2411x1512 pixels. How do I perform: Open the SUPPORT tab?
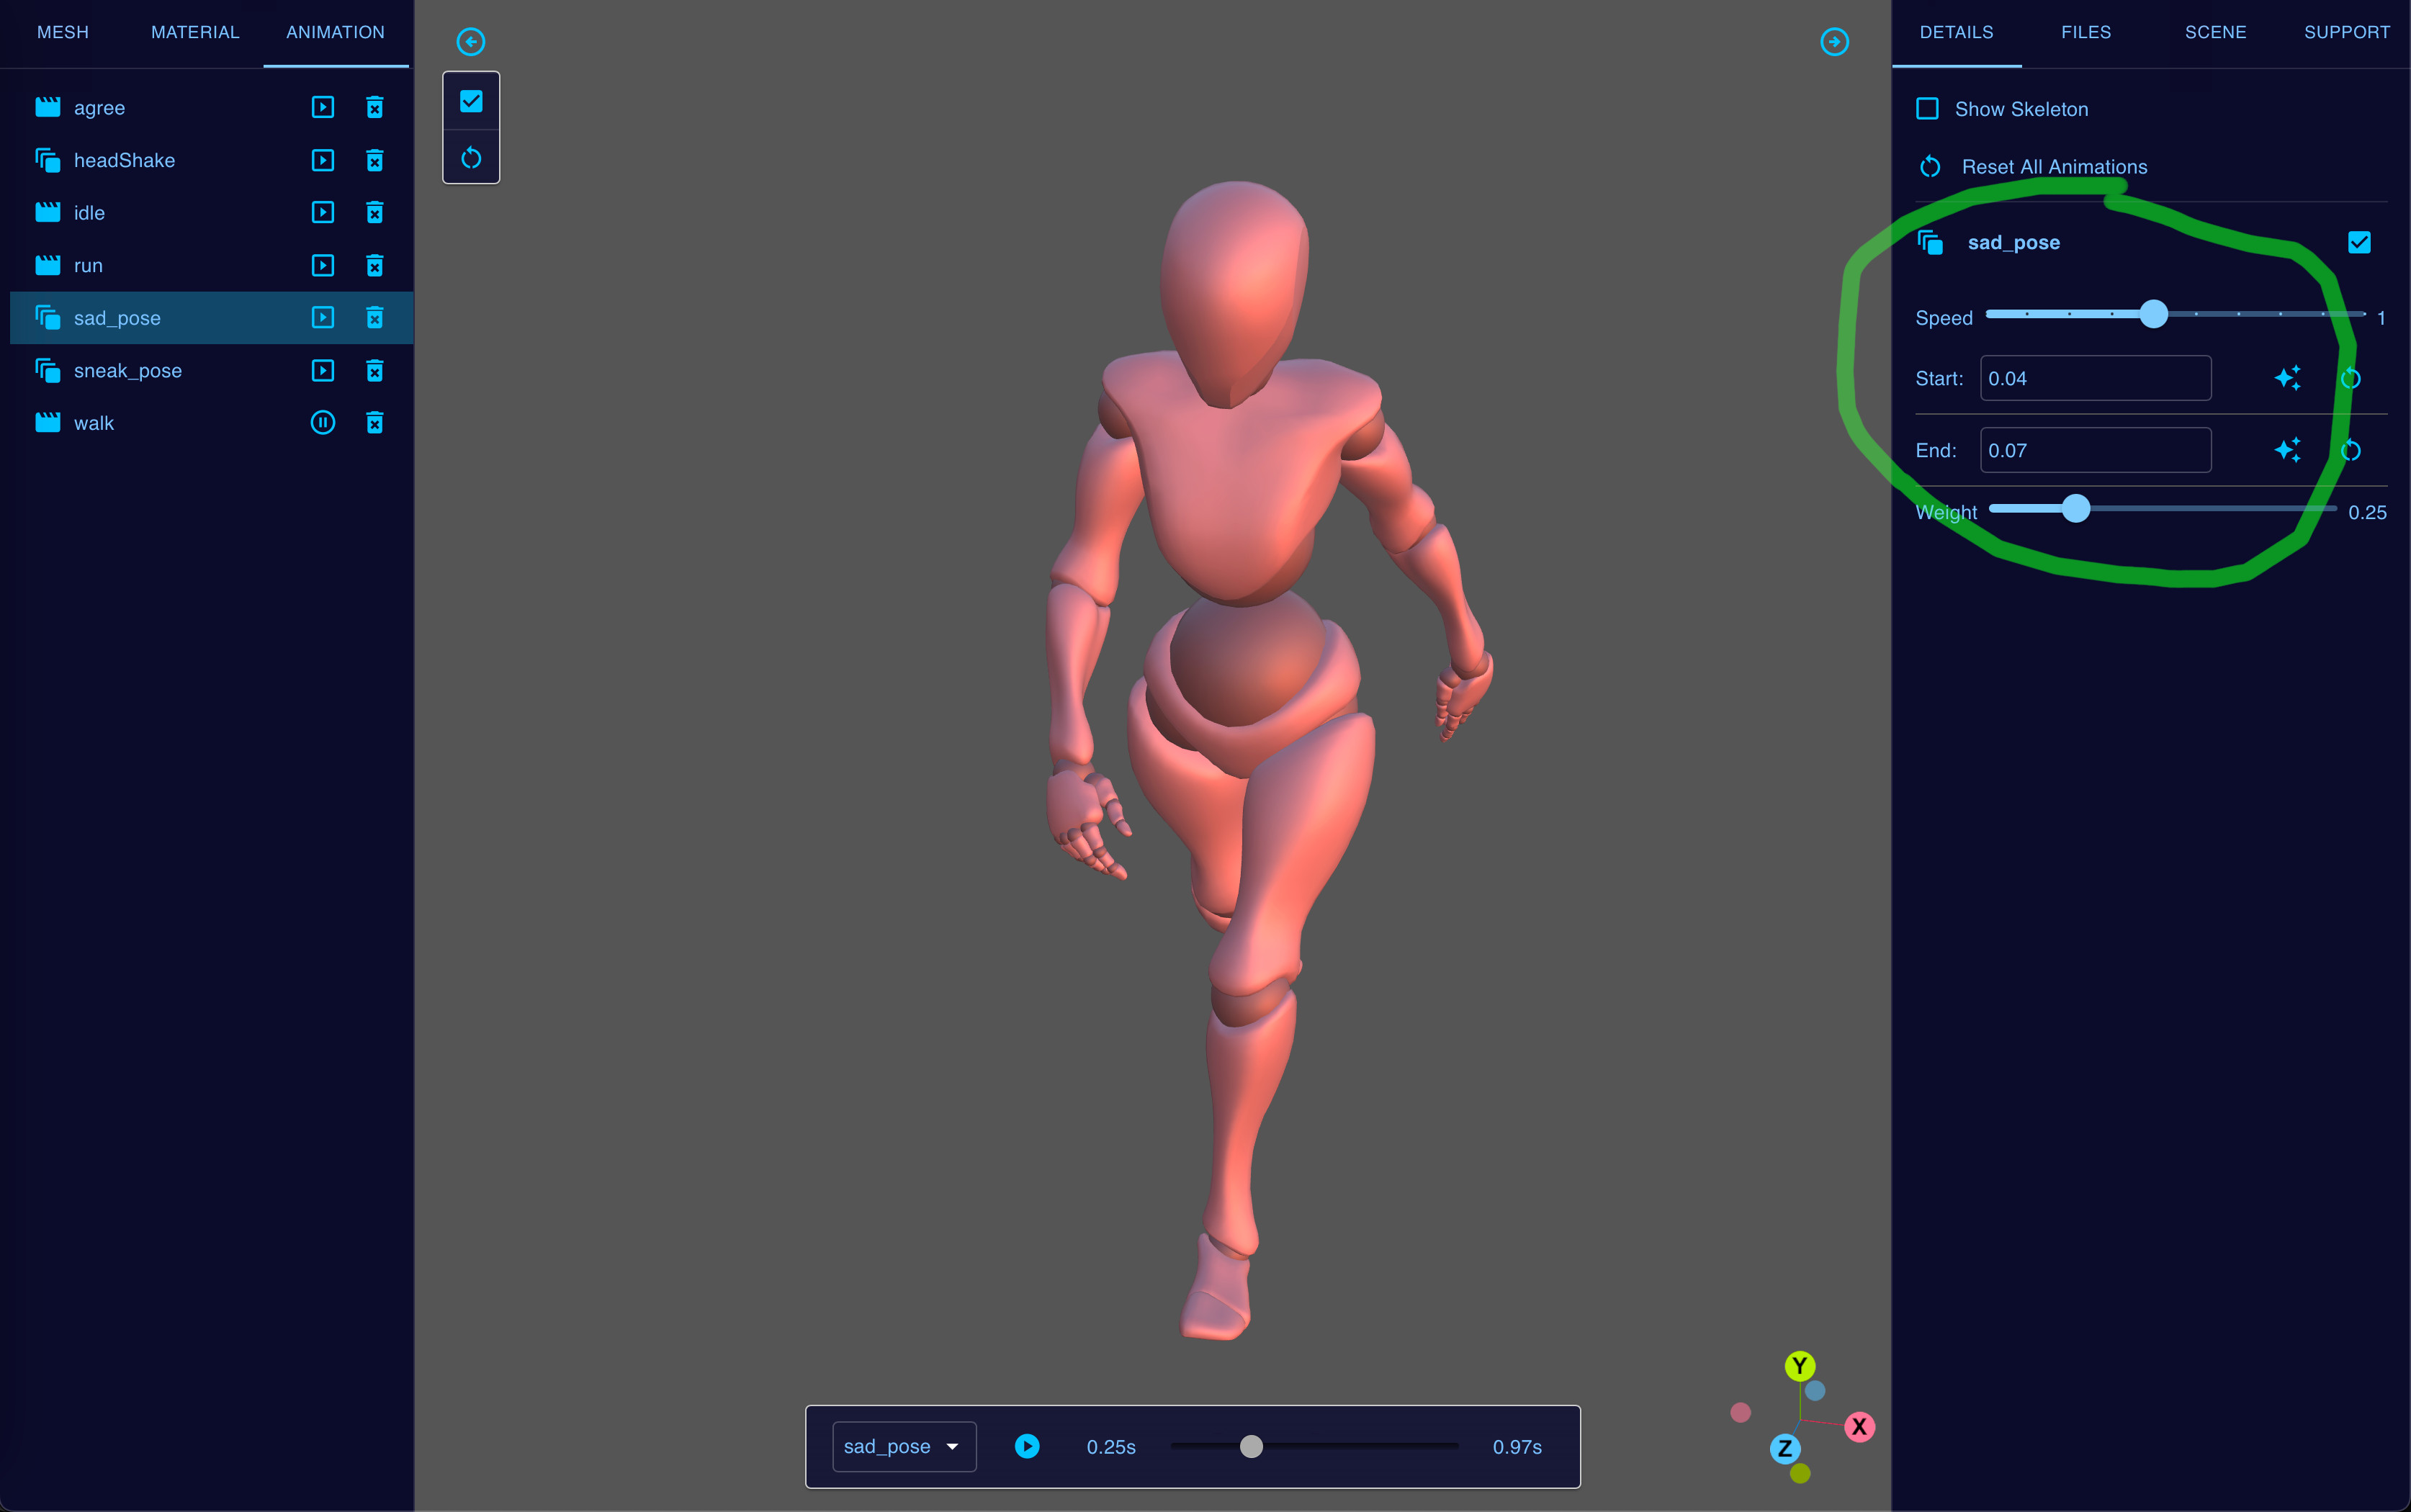pos(2346,32)
